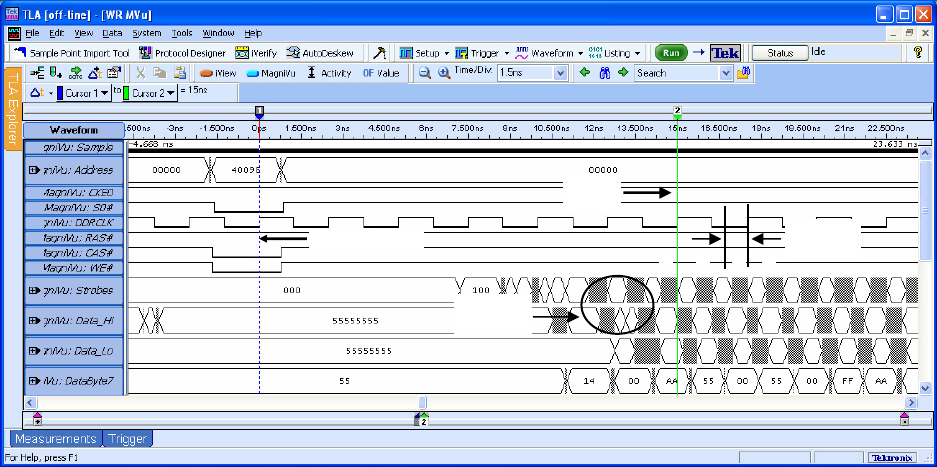Click the yellow question-mark help icon
Viewport: 937px width, 467px height.
pyautogui.click(x=918, y=52)
